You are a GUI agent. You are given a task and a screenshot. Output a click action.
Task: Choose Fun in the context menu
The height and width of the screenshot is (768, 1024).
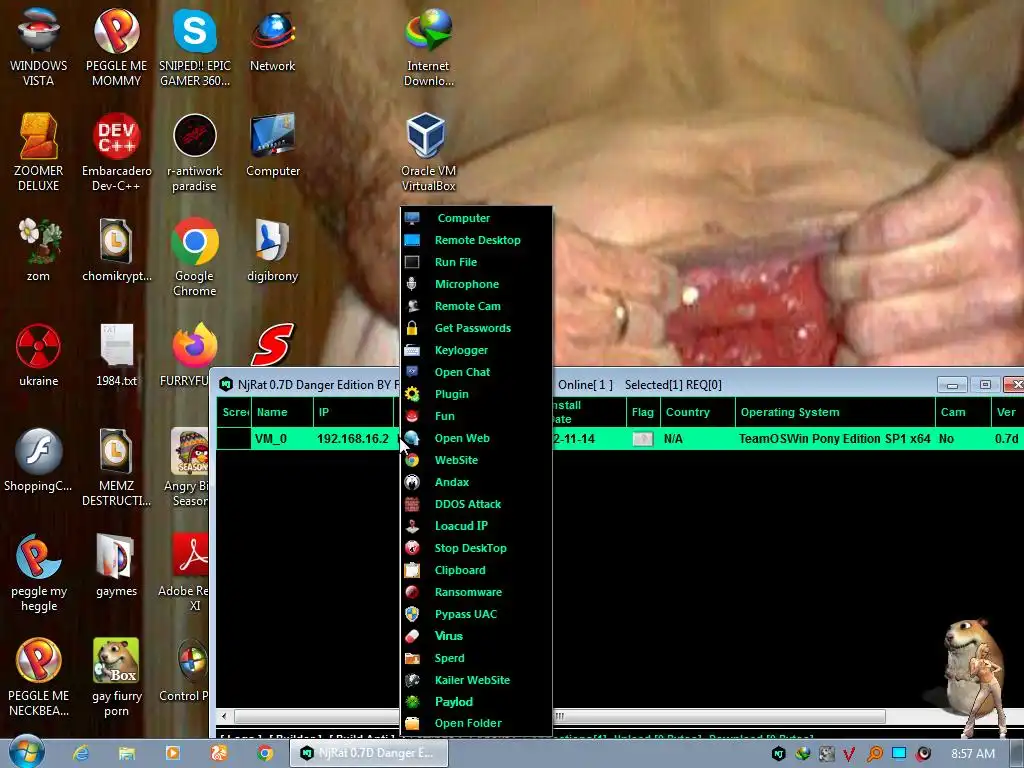477,416
